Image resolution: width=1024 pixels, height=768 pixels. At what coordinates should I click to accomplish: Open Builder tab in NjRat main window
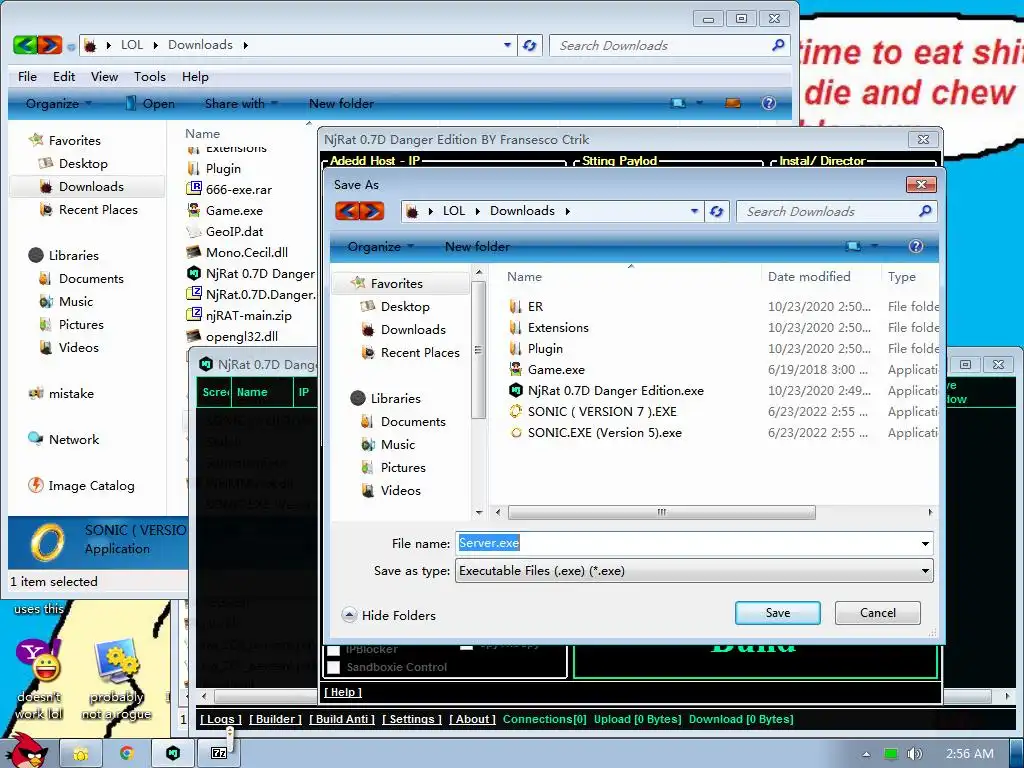(x=275, y=719)
